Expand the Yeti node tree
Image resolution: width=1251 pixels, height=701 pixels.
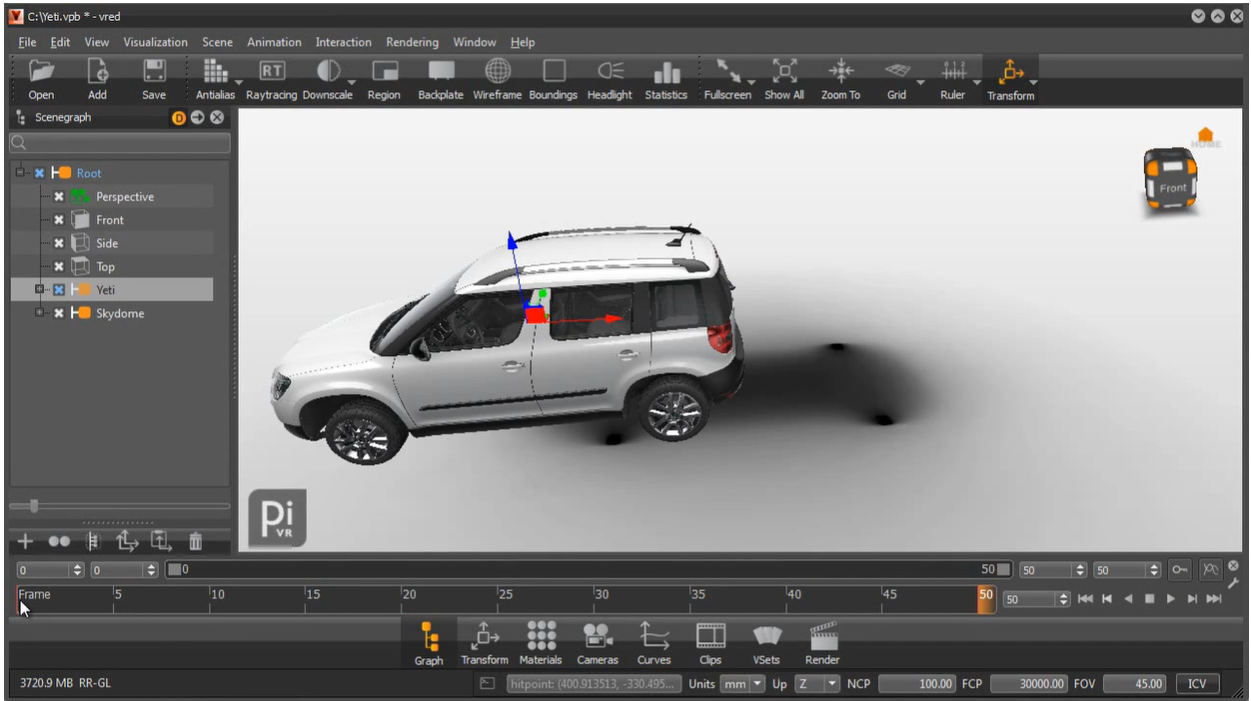pyautogui.click(x=40, y=290)
